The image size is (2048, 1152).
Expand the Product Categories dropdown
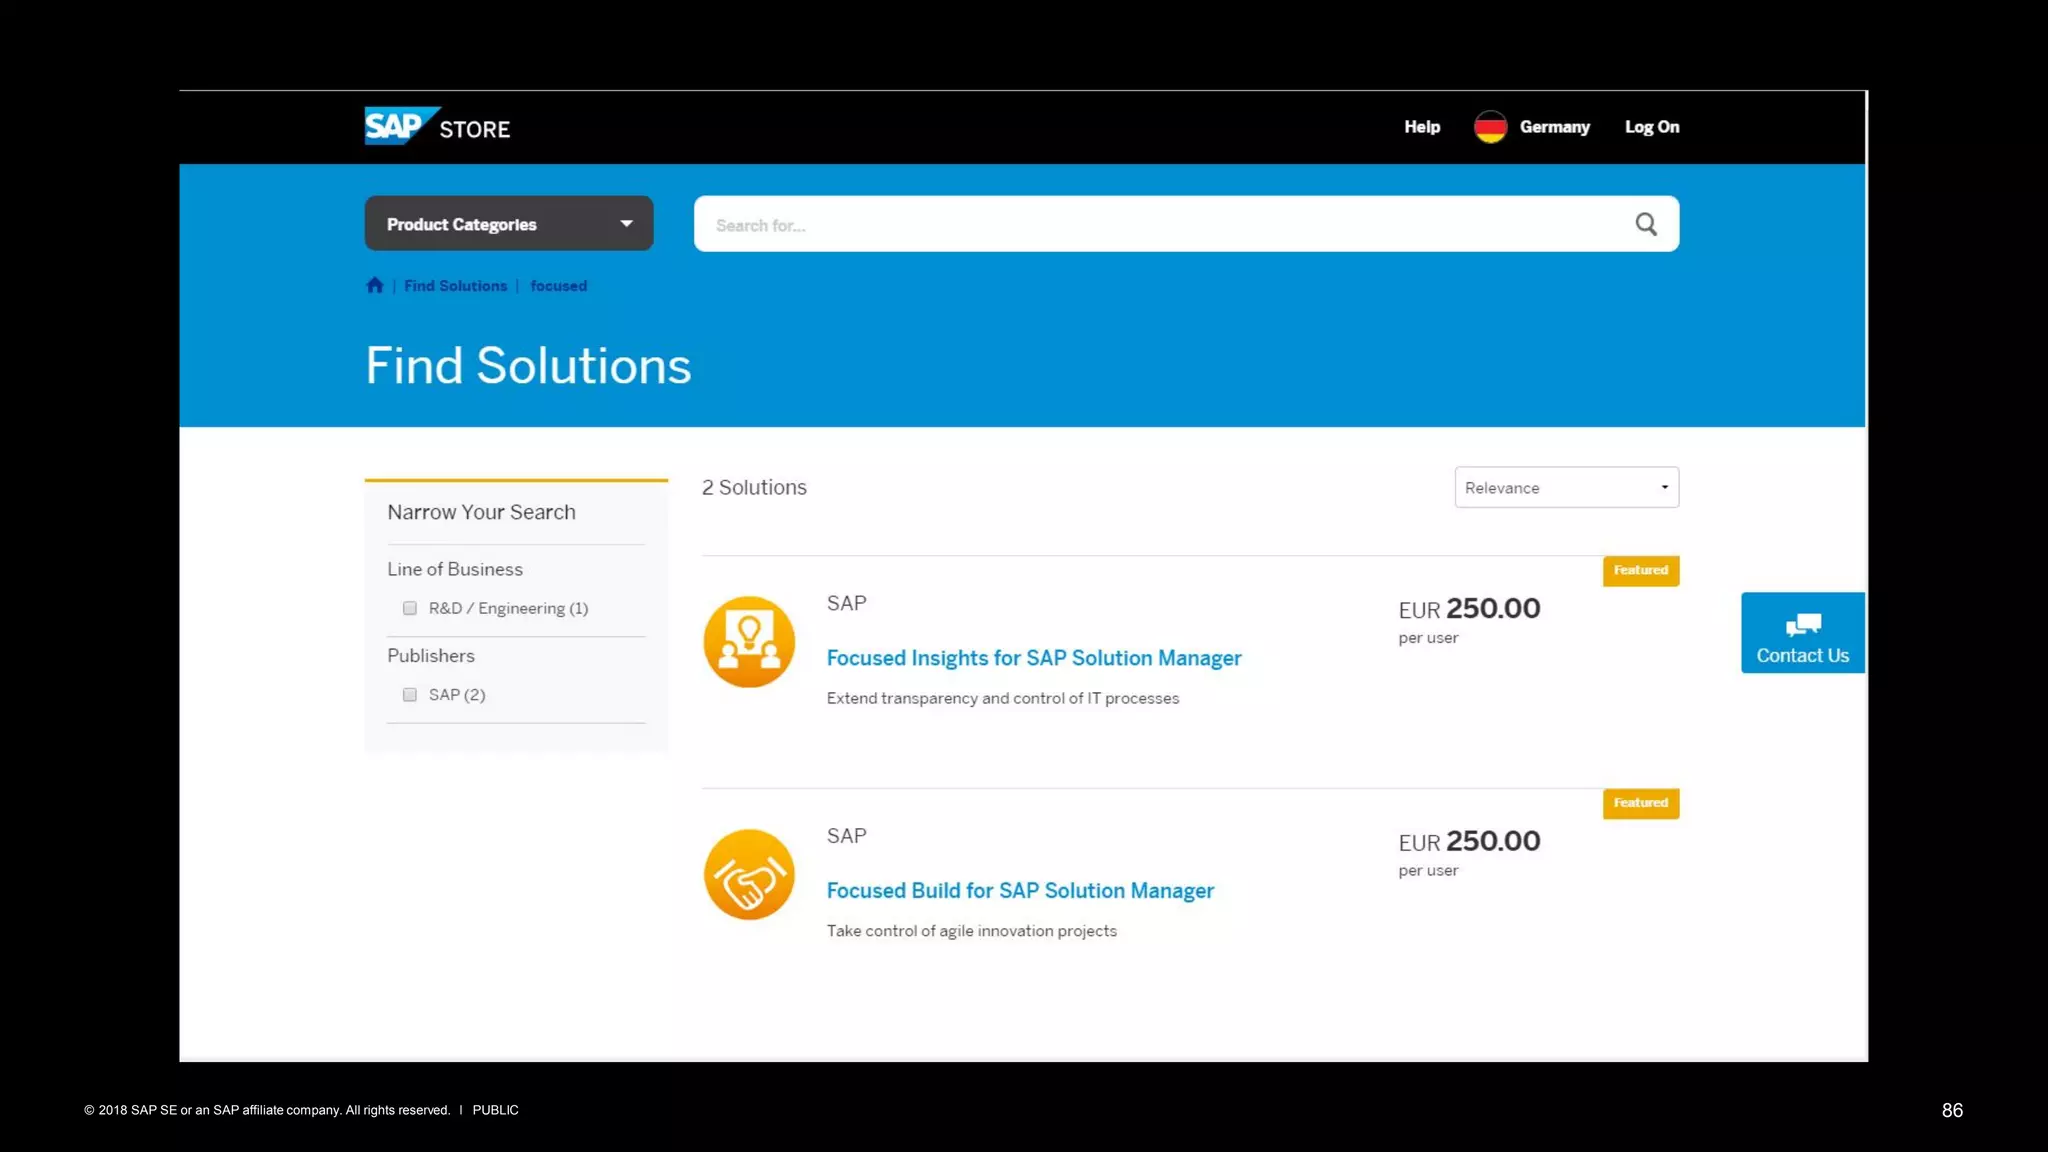tap(509, 224)
